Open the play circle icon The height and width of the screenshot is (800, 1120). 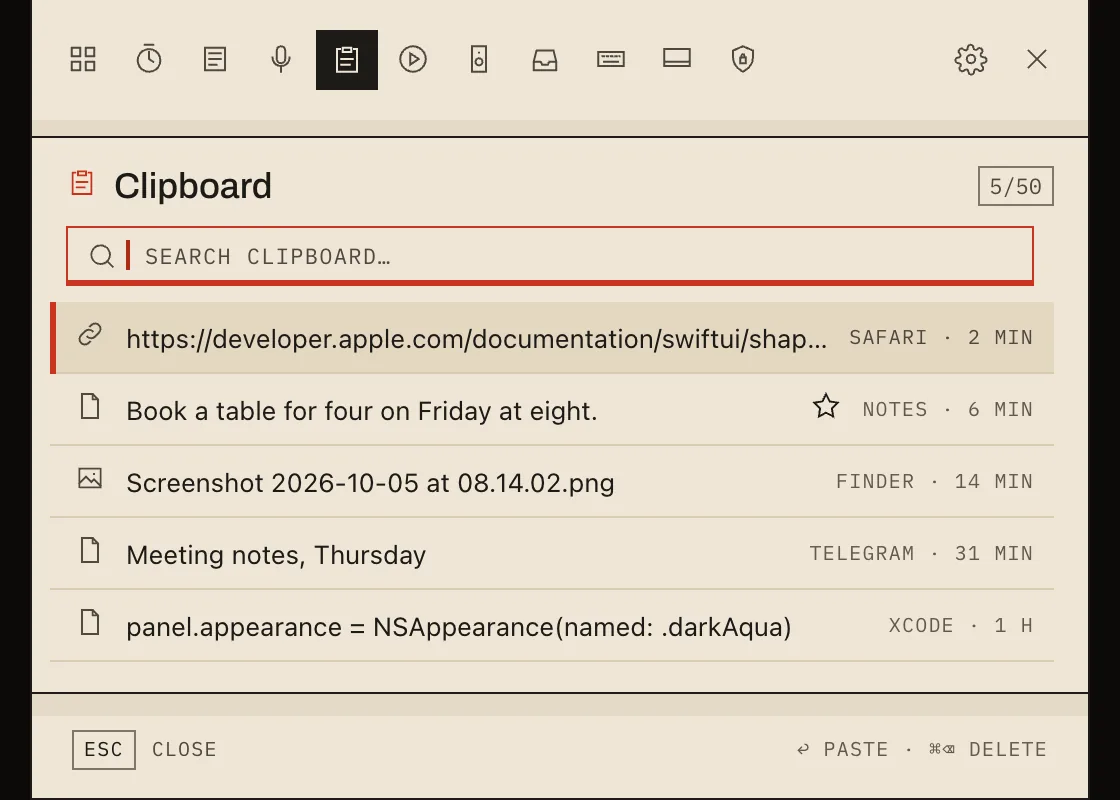(x=413, y=59)
